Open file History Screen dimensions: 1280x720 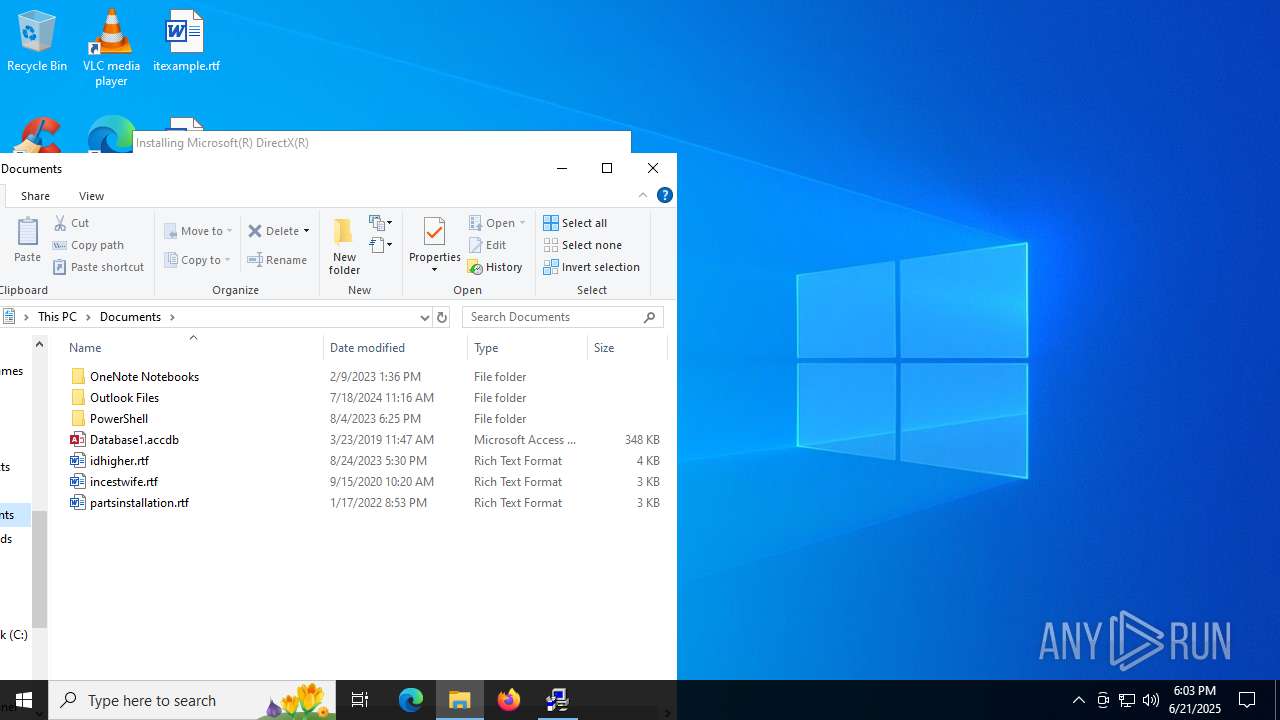(x=496, y=267)
